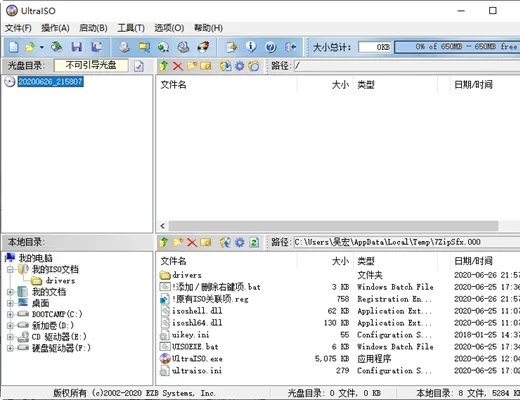Click the 0% of 650MB capacity bar
Screen dimensions: 520x400
point(457,47)
